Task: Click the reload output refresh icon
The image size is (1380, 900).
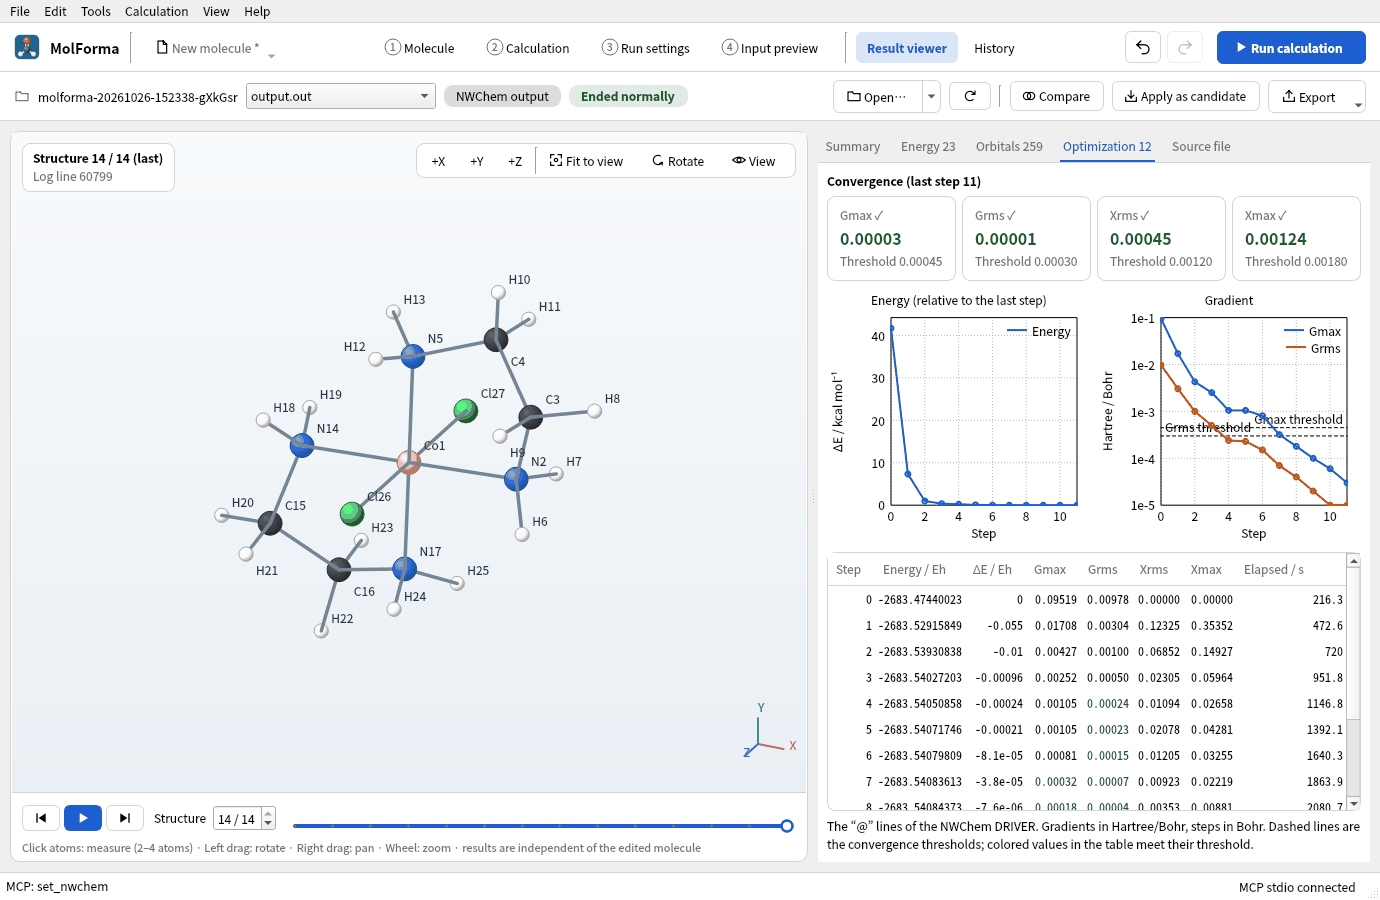Action: tap(970, 96)
